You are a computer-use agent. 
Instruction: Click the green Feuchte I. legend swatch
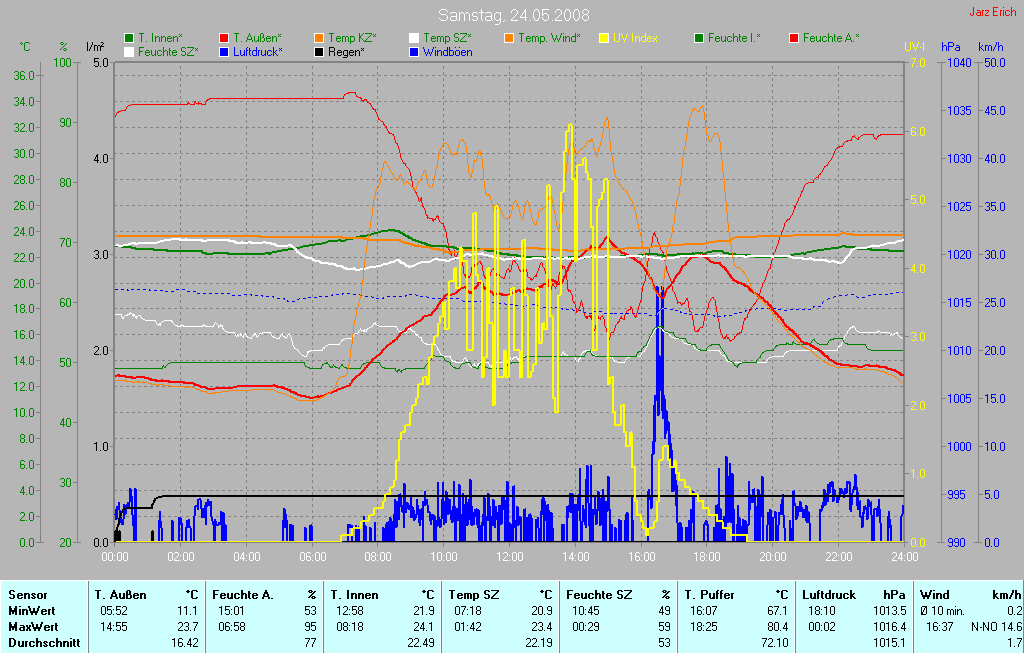coord(699,39)
